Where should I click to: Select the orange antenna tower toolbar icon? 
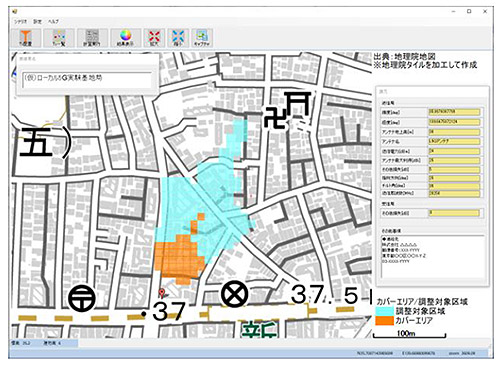click(26, 38)
